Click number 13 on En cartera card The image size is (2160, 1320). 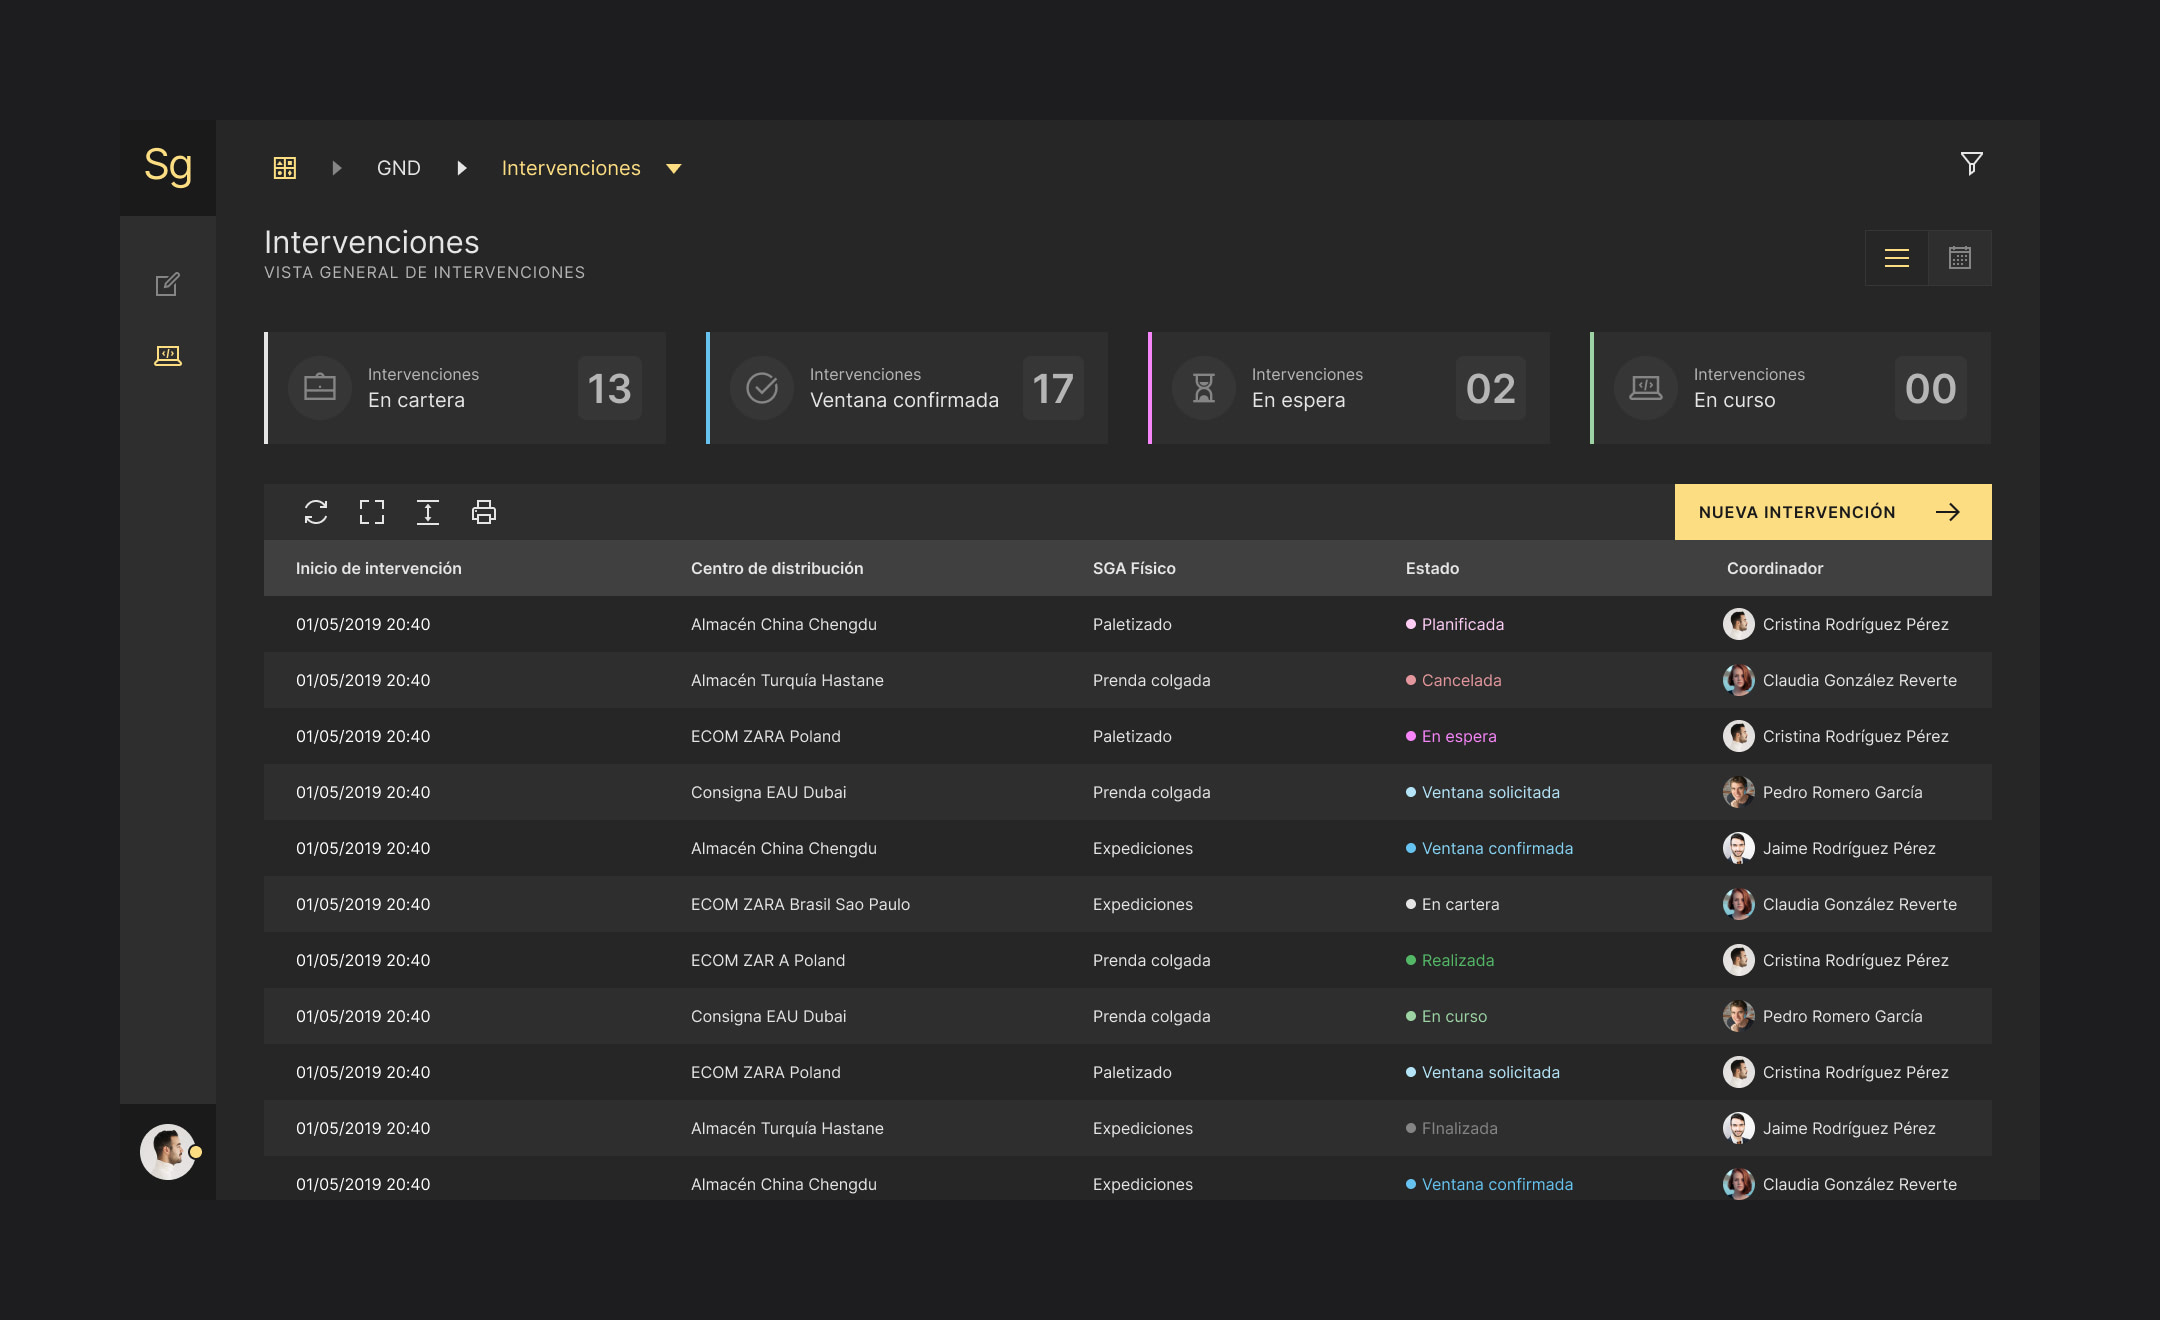click(609, 388)
